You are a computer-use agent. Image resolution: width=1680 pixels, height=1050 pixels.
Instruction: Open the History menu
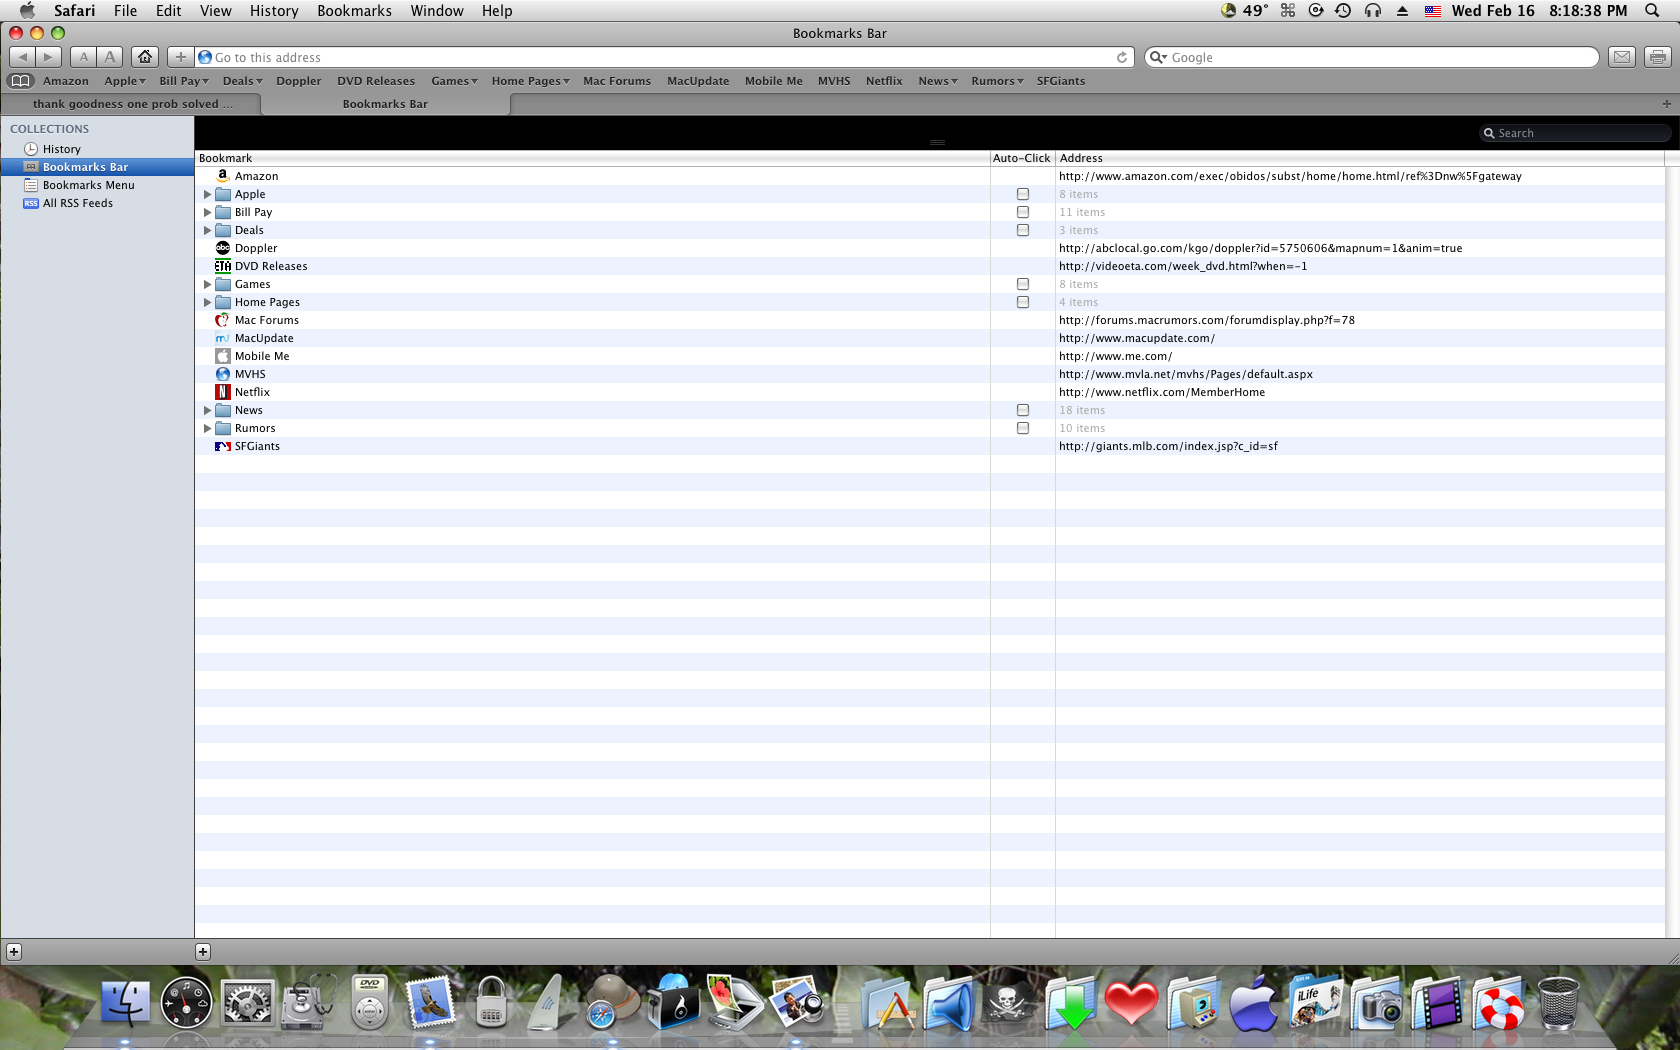(x=274, y=11)
